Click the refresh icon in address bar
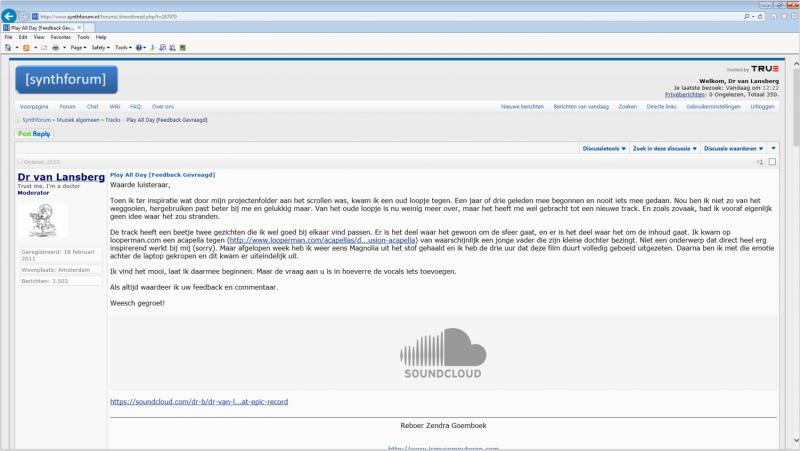800x451 pixels. [760, 16]
